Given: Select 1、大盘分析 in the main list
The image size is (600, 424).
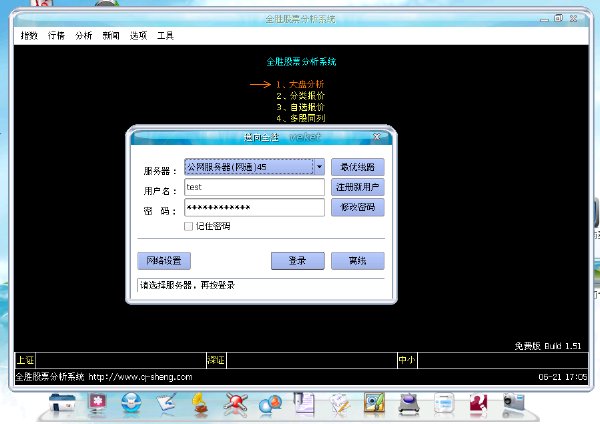Looking at the screenshot, I should (x=300, y=84).
